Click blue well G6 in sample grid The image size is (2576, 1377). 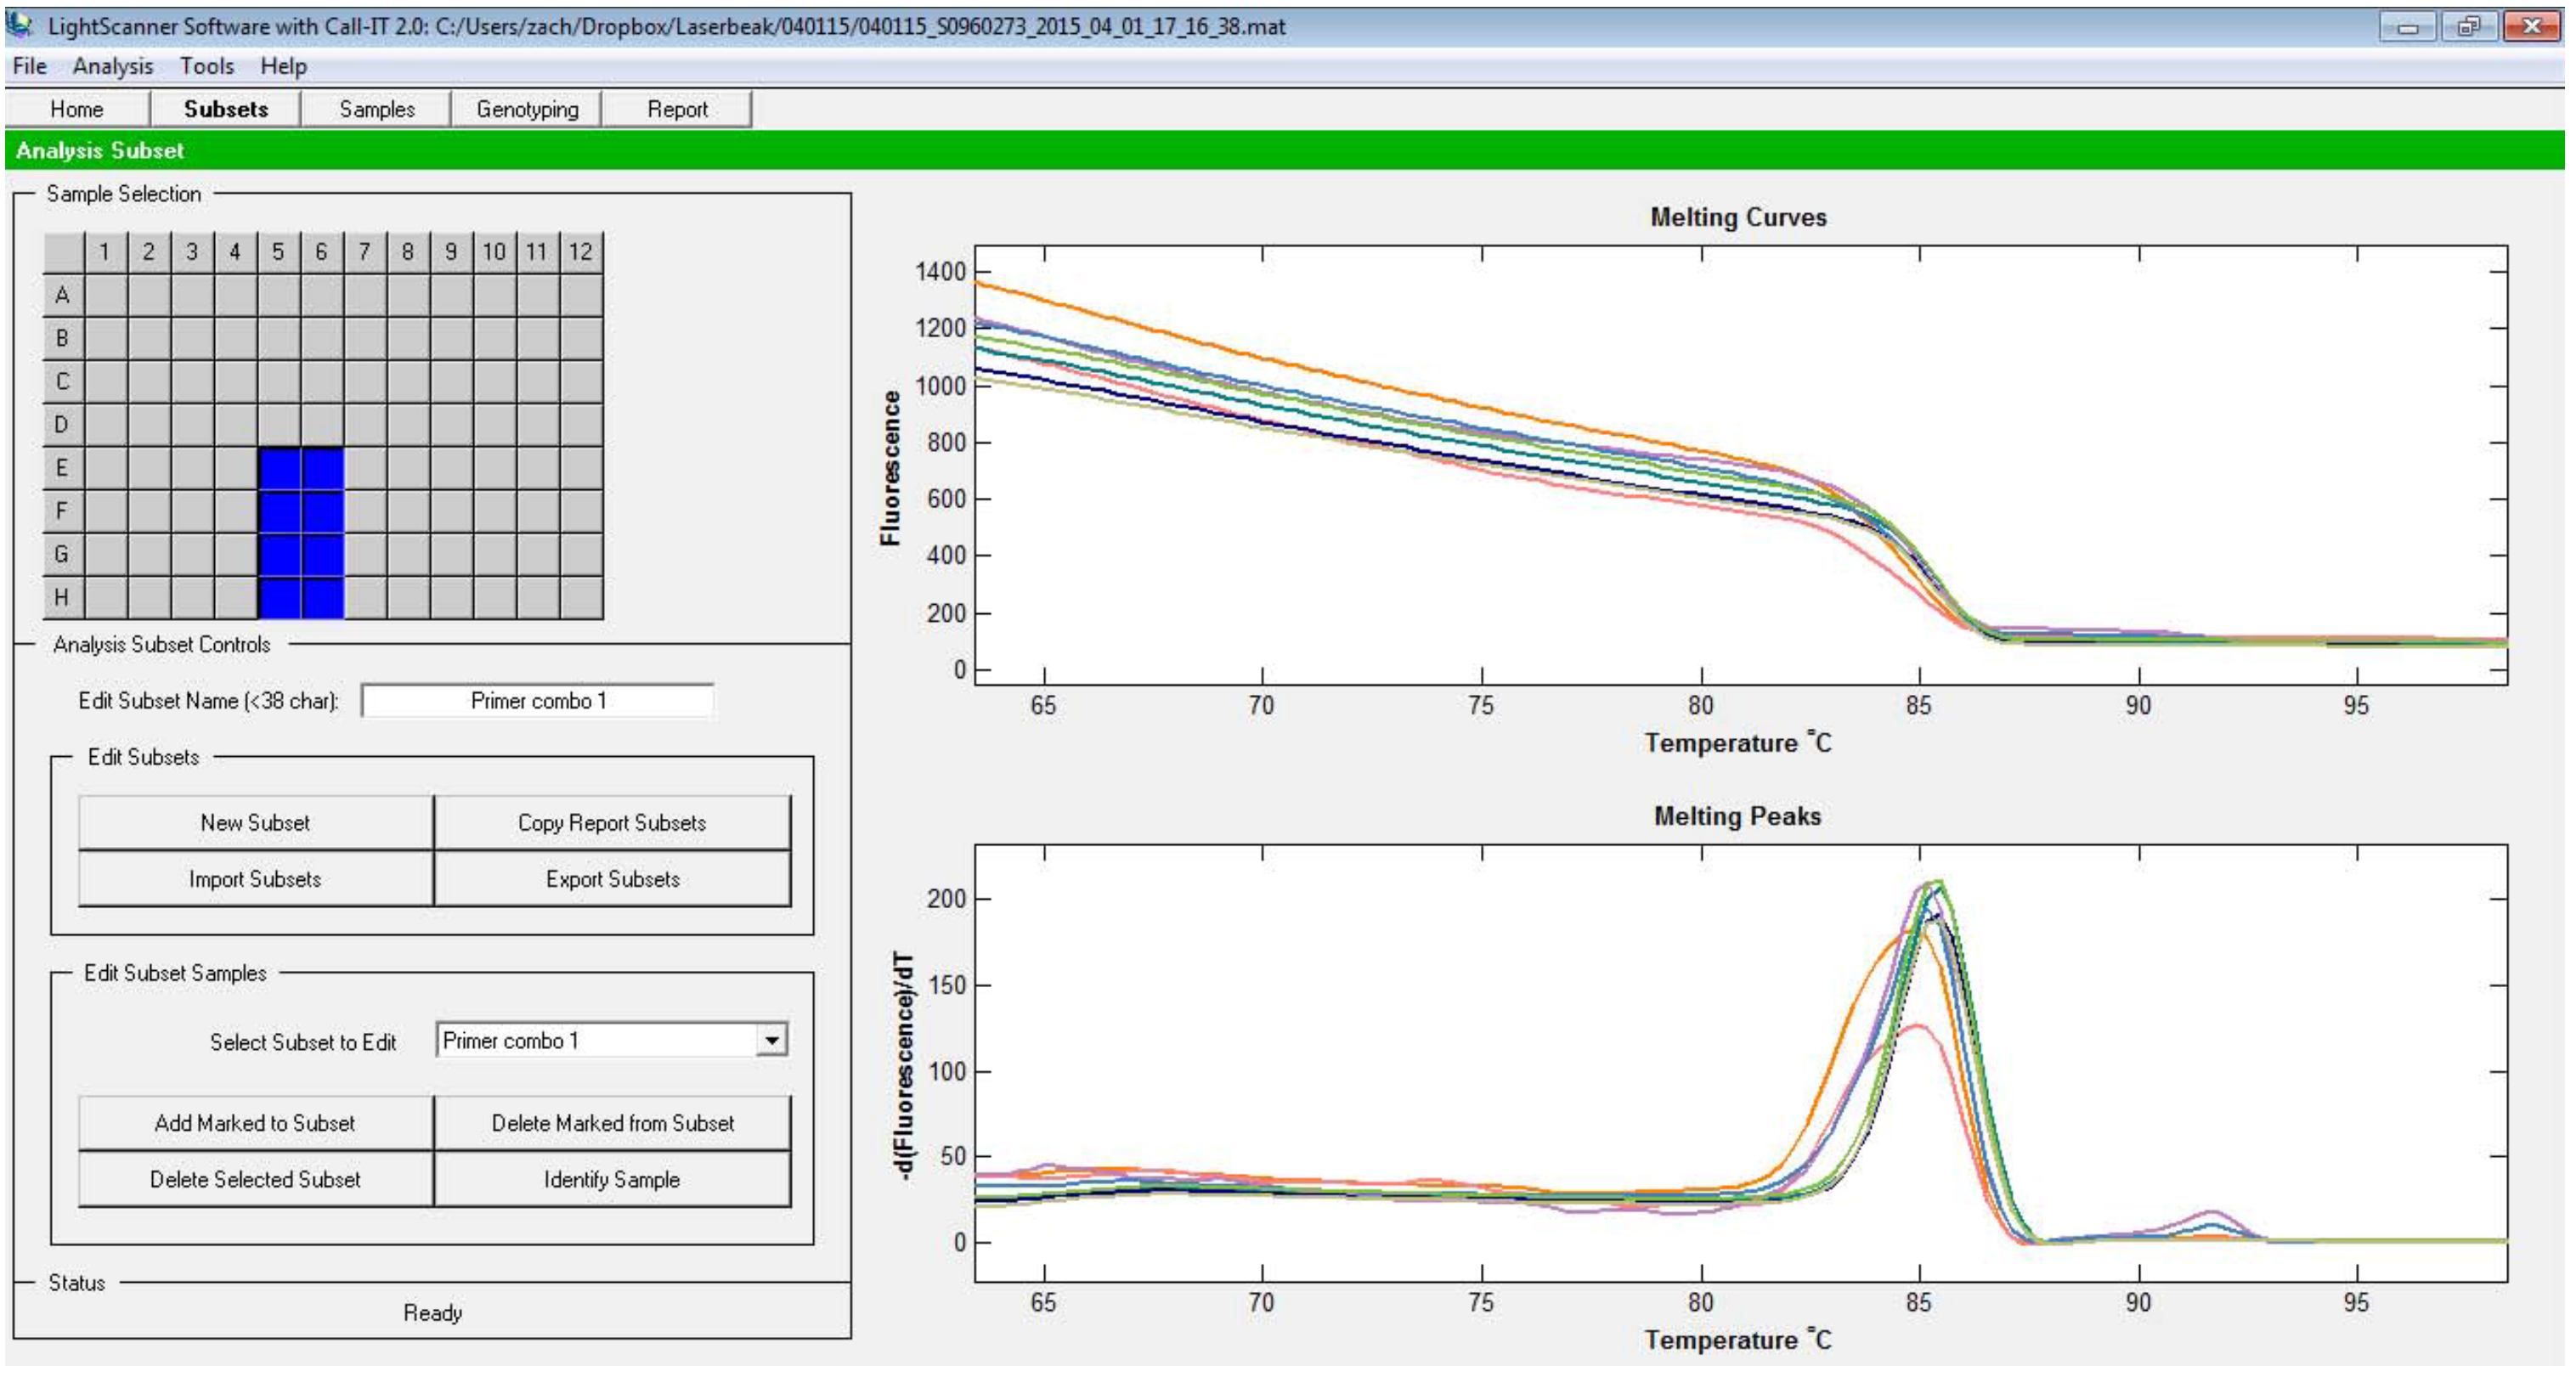[x=321, y=554]
